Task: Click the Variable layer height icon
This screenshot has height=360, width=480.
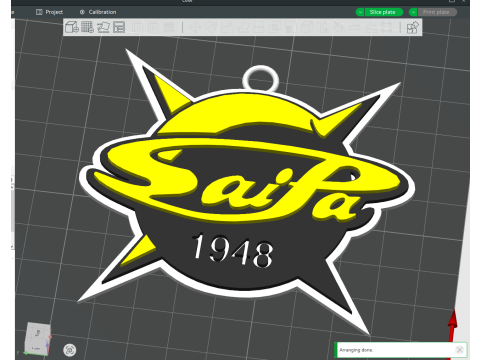Action: (x=169, y=27)
